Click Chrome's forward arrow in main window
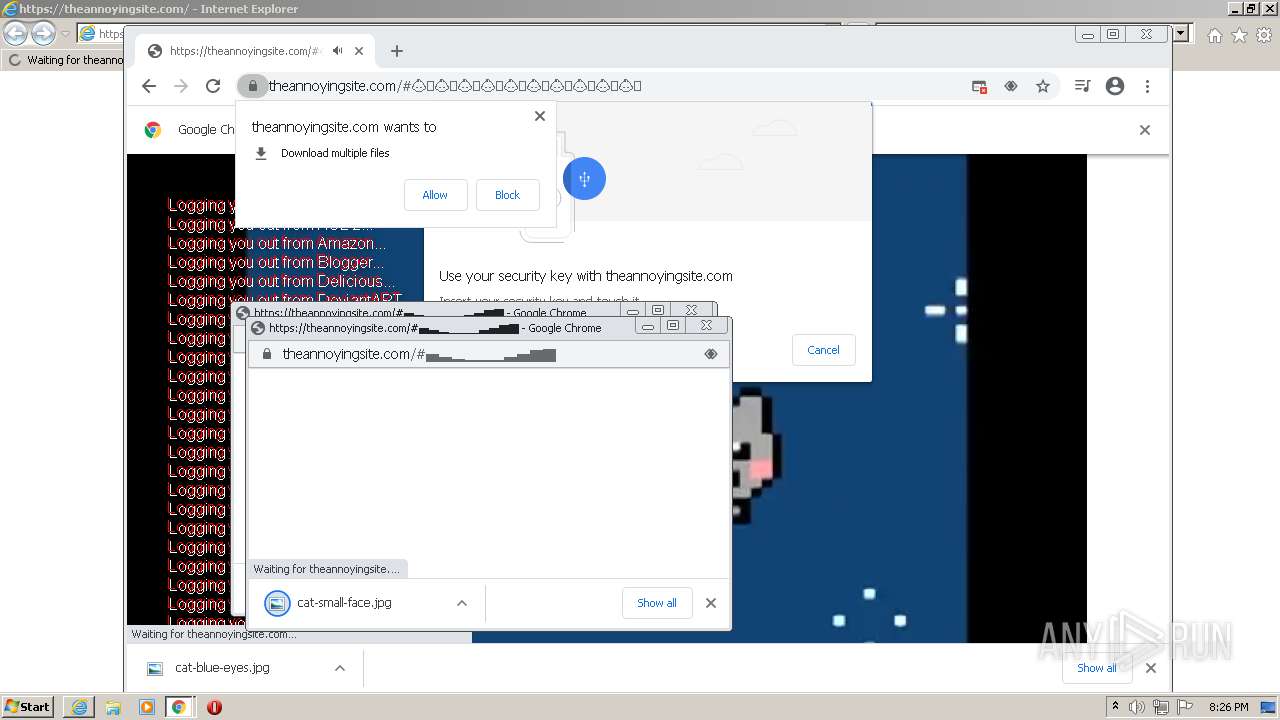1280x720 pixels. pyautogui.click(x=181, y=86)
